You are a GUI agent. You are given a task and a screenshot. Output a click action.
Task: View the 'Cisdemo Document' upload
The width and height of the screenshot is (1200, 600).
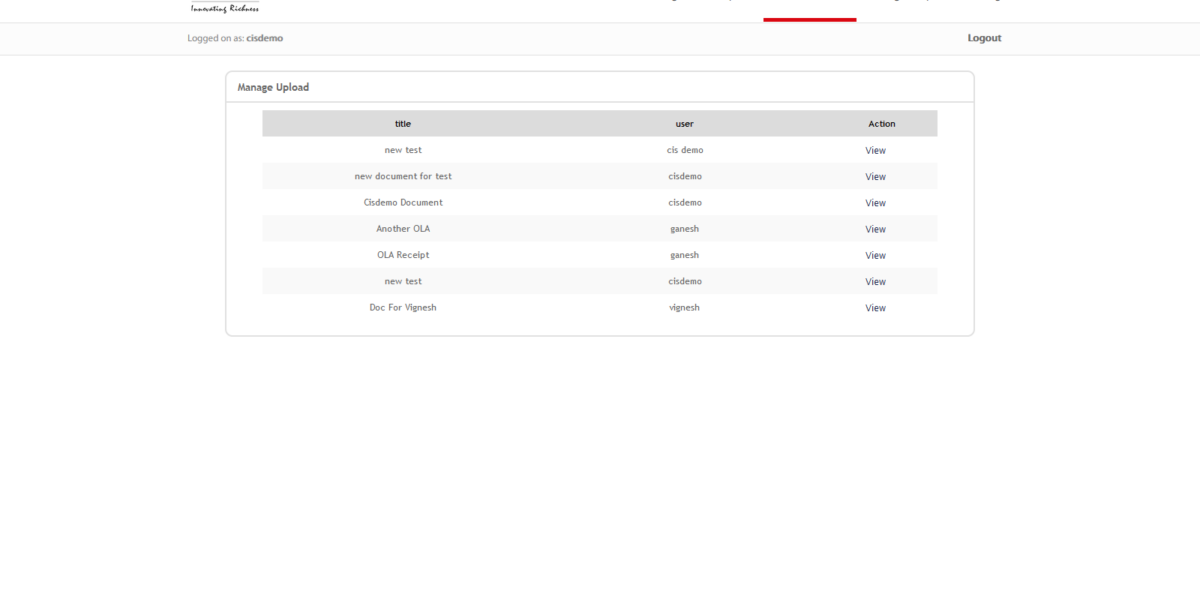[x=875, y=202]
